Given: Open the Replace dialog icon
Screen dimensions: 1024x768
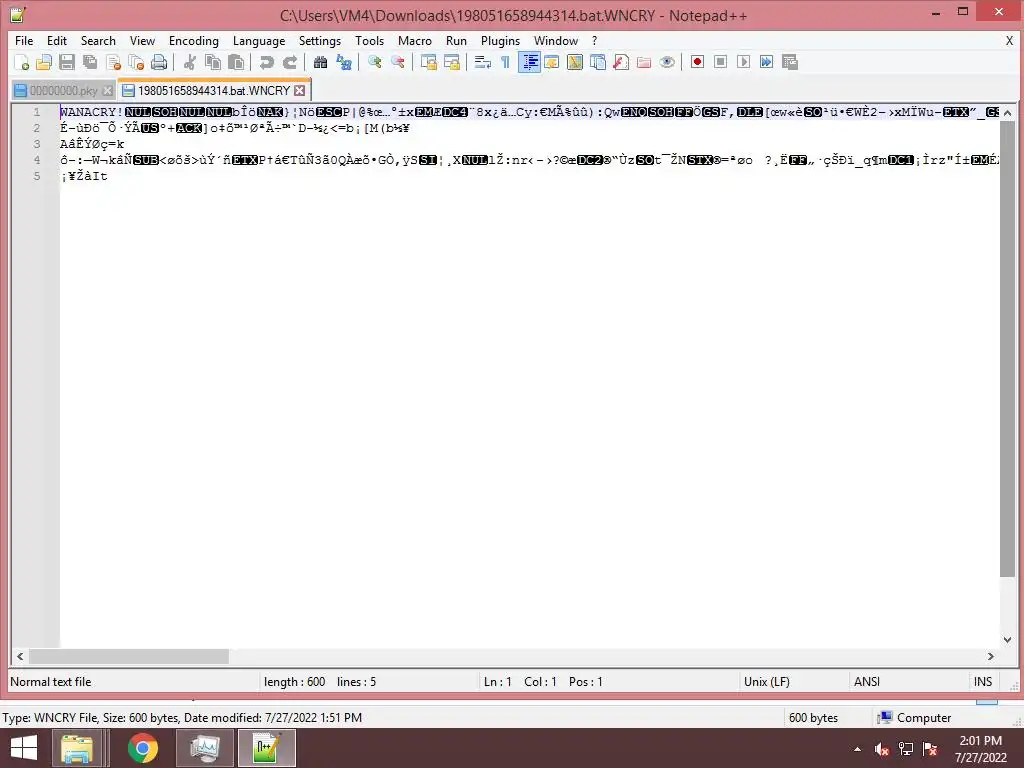Looking at the screenshot, I should tap(344, 62).
